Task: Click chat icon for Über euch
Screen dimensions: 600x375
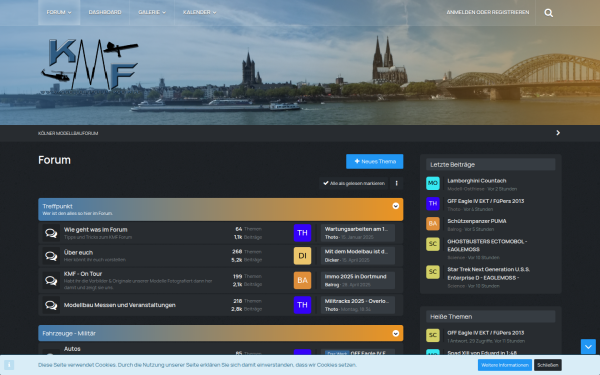Action: [51, 256]
